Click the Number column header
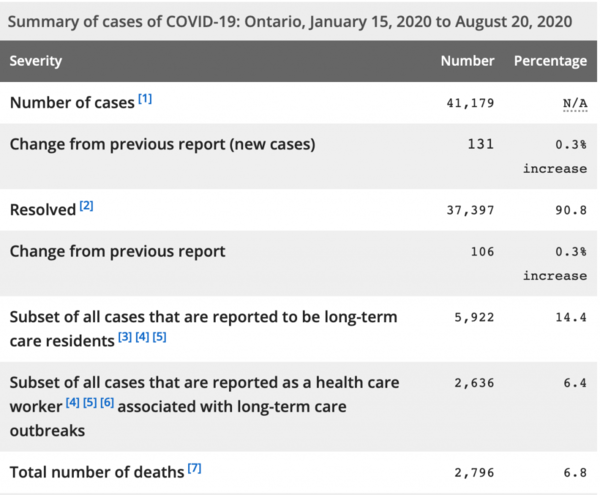 point(467,61)
